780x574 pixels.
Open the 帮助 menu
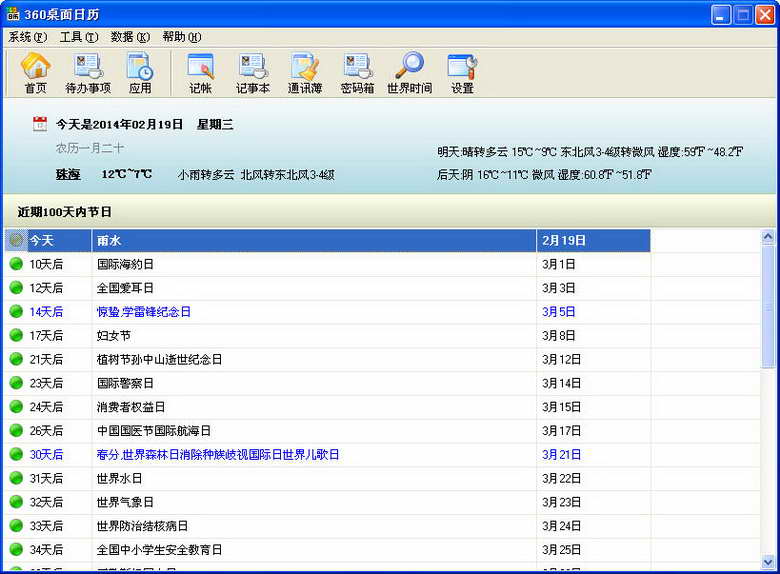(x=181, y=37)
